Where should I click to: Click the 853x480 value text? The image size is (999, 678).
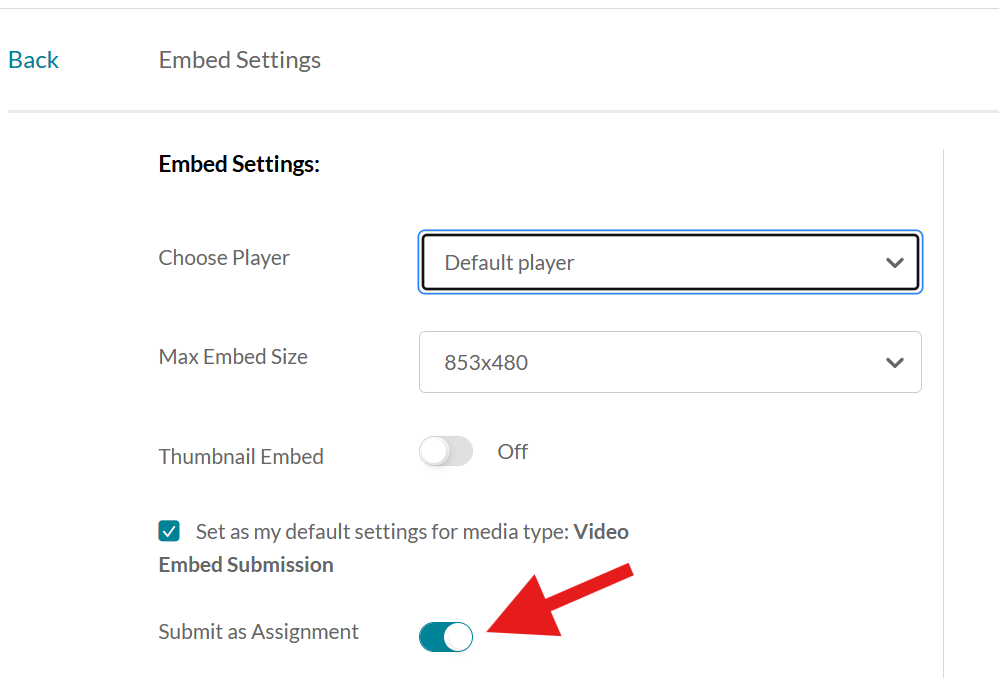486,363
